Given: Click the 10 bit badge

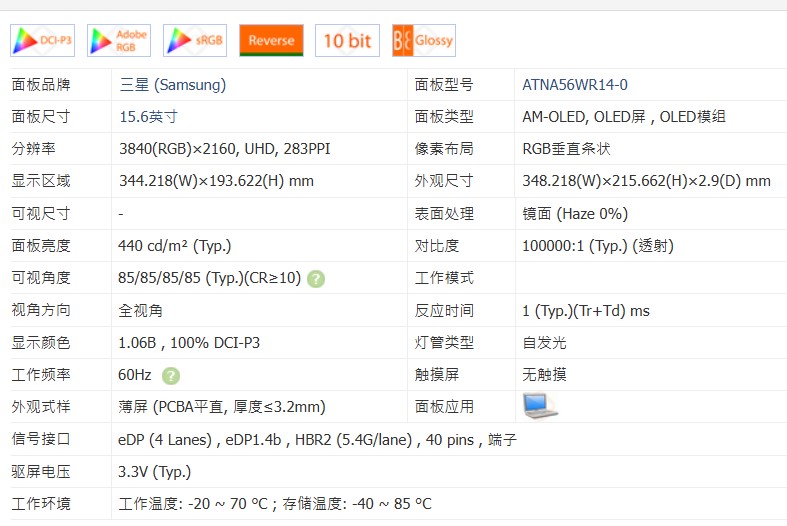Looking at the screenshot, I should coord(347,40).
